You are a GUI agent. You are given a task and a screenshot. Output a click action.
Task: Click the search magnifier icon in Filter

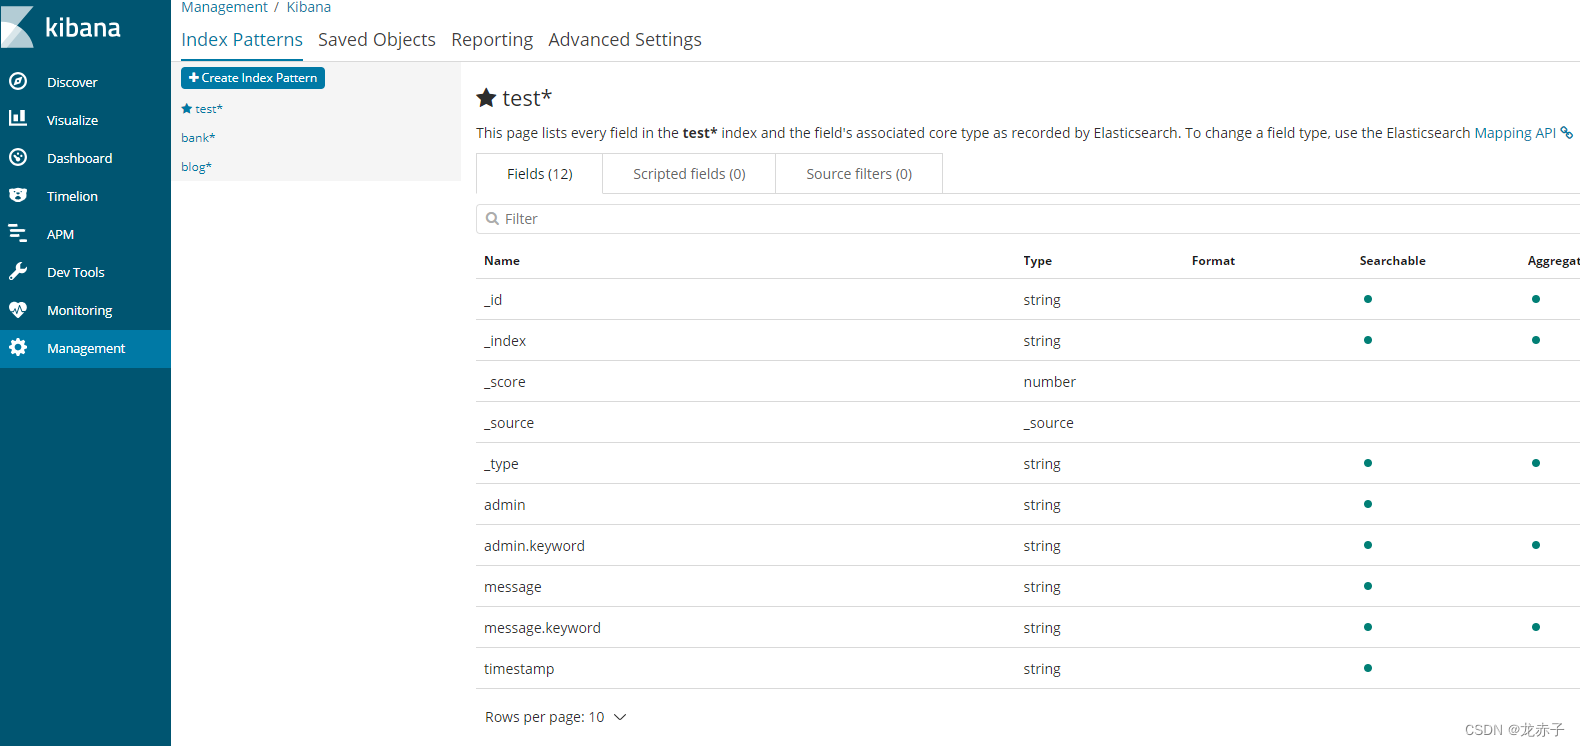pyautogui.click(x=492, y=218)
